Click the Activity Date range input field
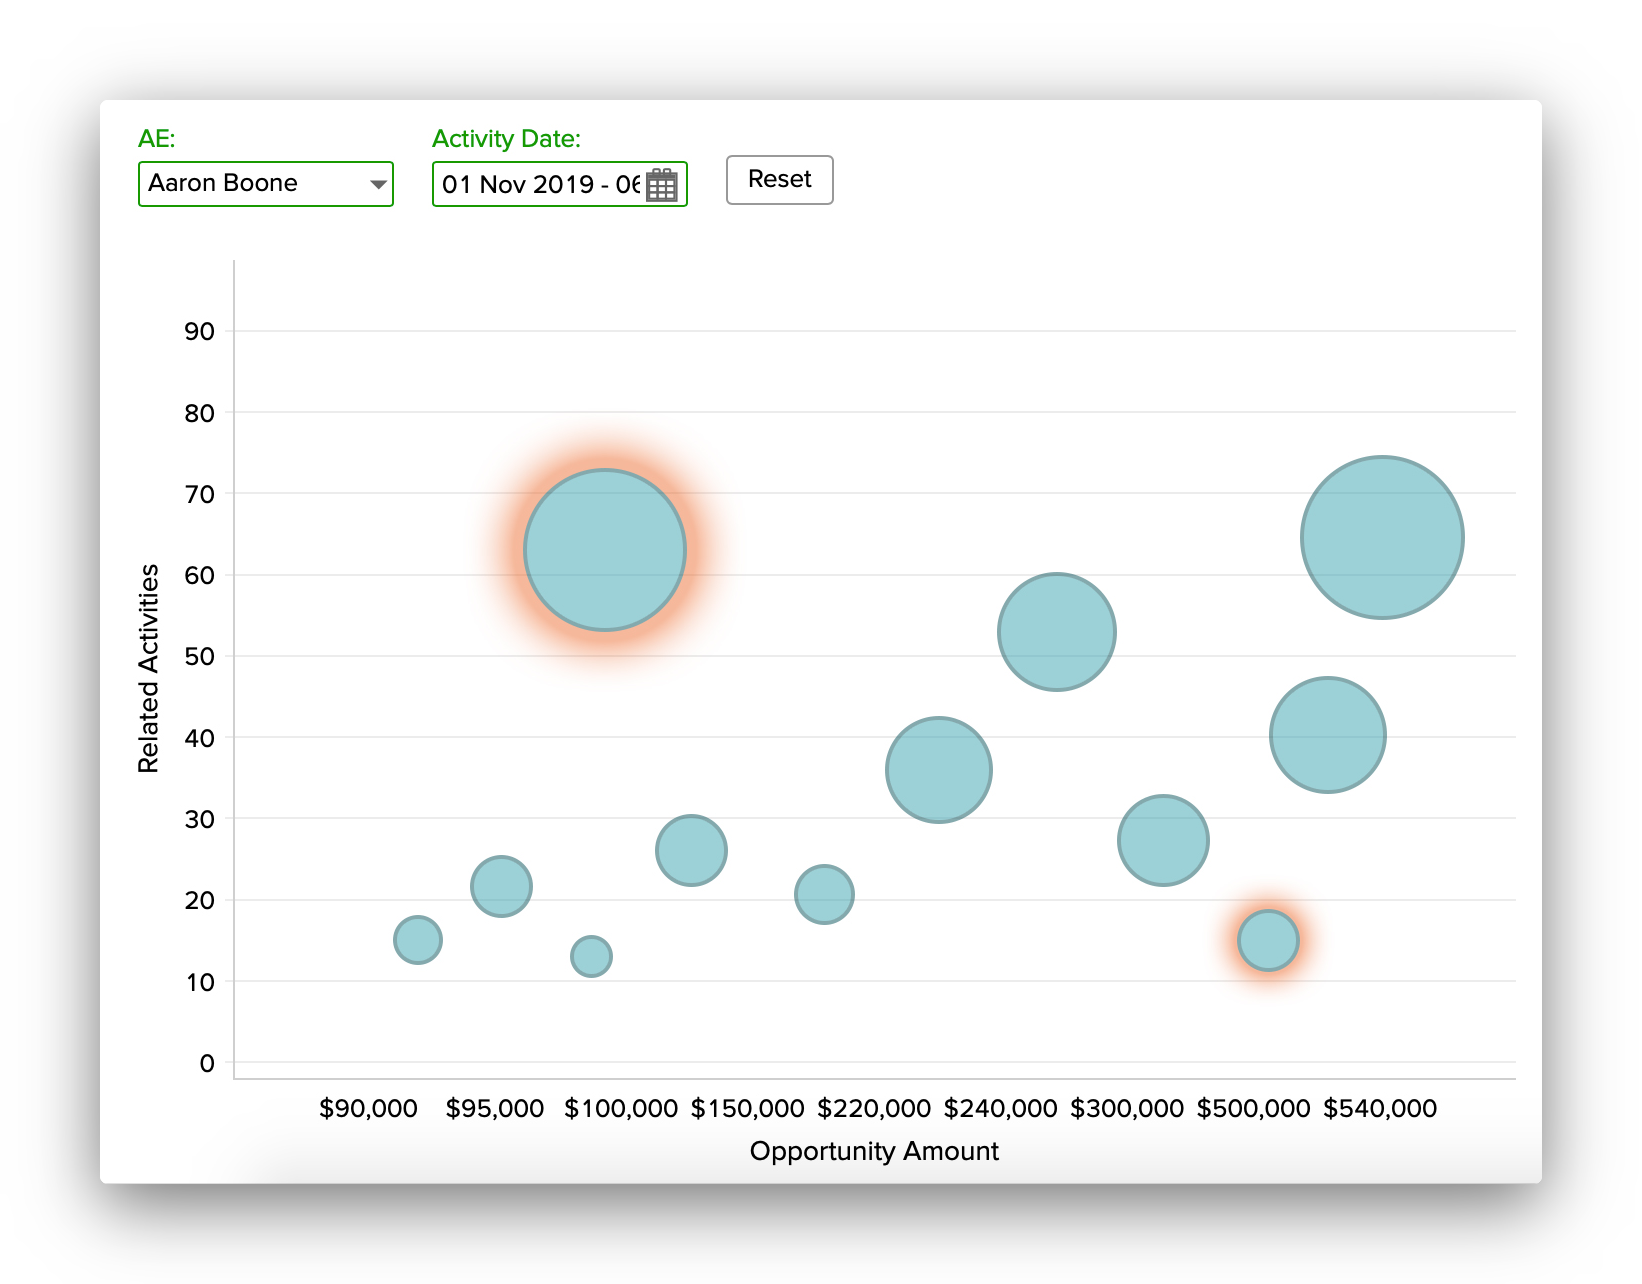This screenshot has width=1642, height=1284. [x=559, y=184]
